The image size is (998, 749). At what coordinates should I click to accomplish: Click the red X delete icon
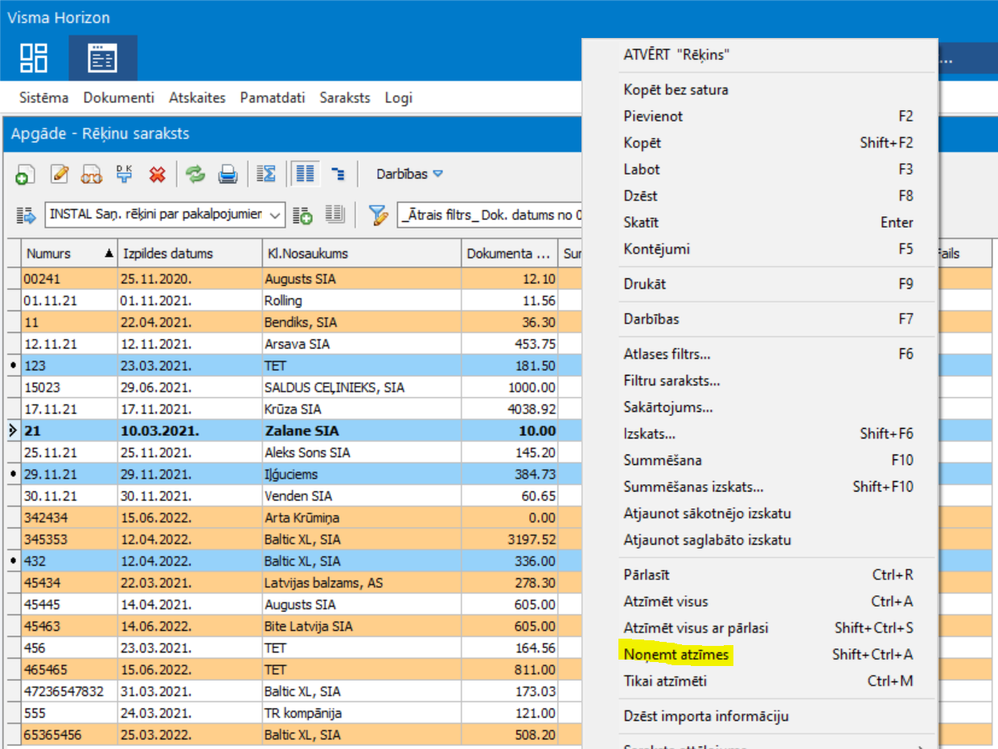(x=157, y=174)
